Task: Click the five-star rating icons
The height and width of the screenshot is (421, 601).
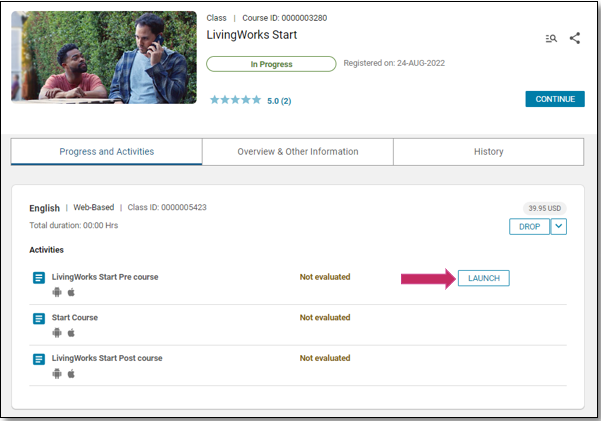Action: coord(235,100)
